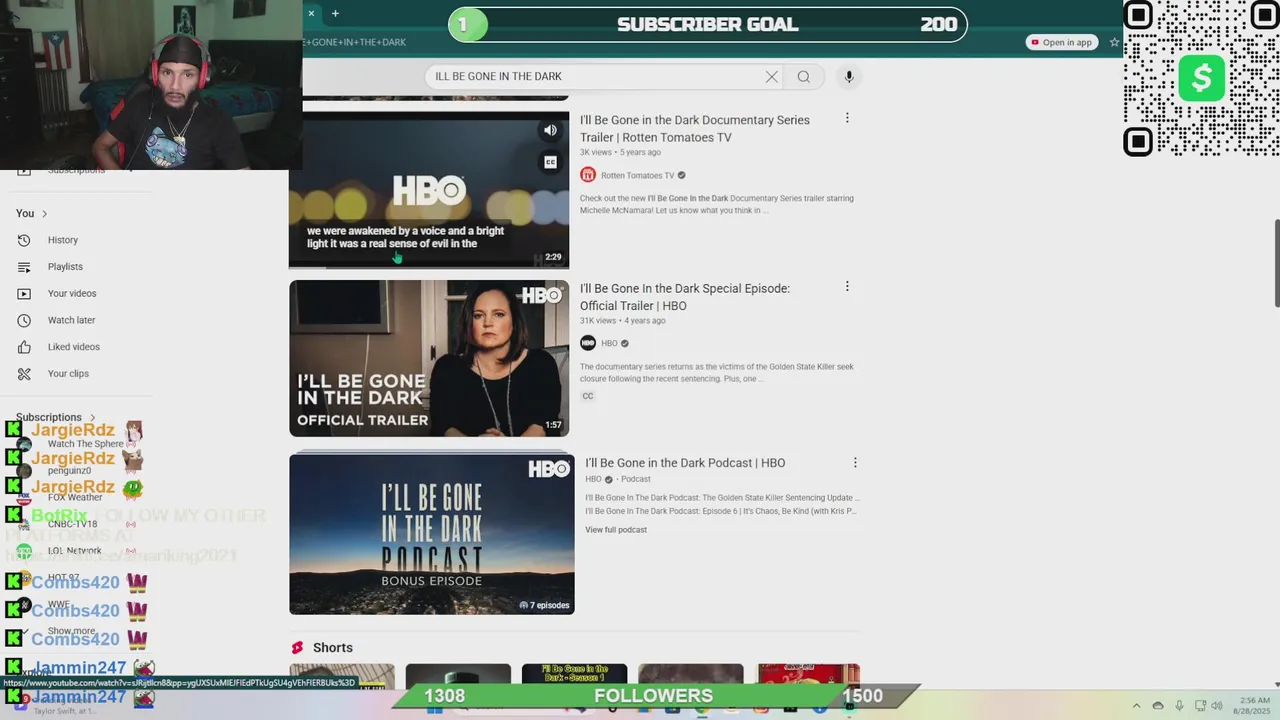This screenshot has height=720, width=1280.
Task: Seek on the trailer preview progress bar
Action: (429, 267)
